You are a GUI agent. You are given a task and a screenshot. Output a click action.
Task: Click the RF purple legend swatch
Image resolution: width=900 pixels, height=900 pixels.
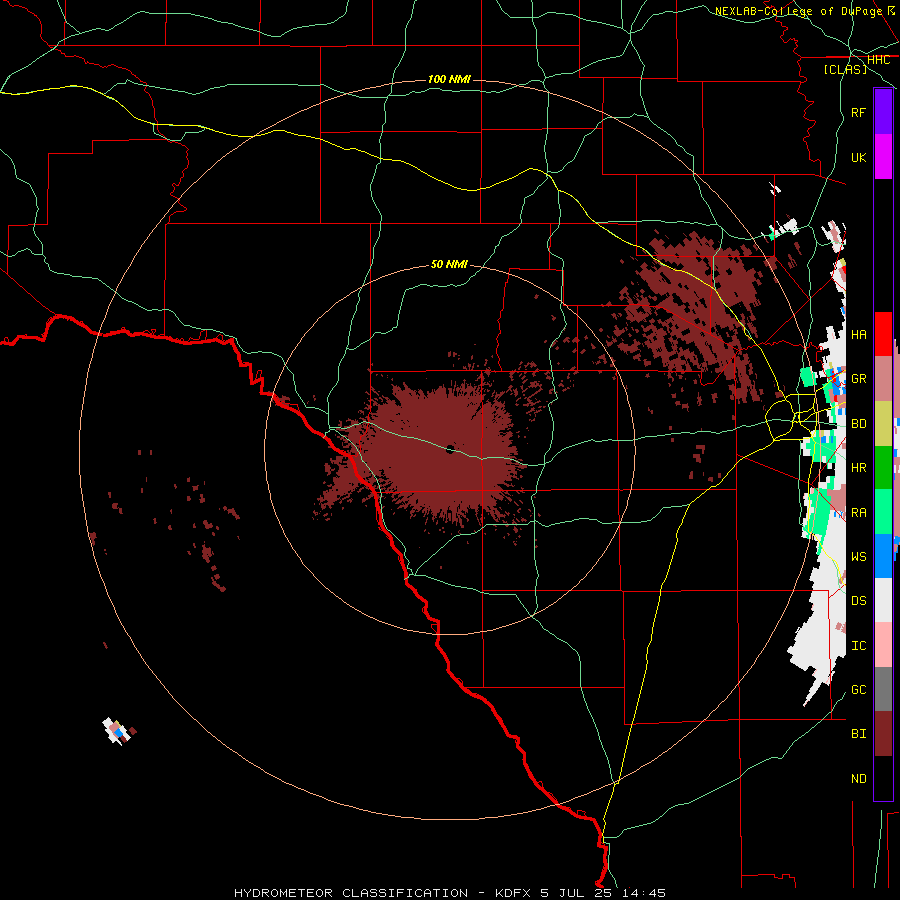[883, 112]
